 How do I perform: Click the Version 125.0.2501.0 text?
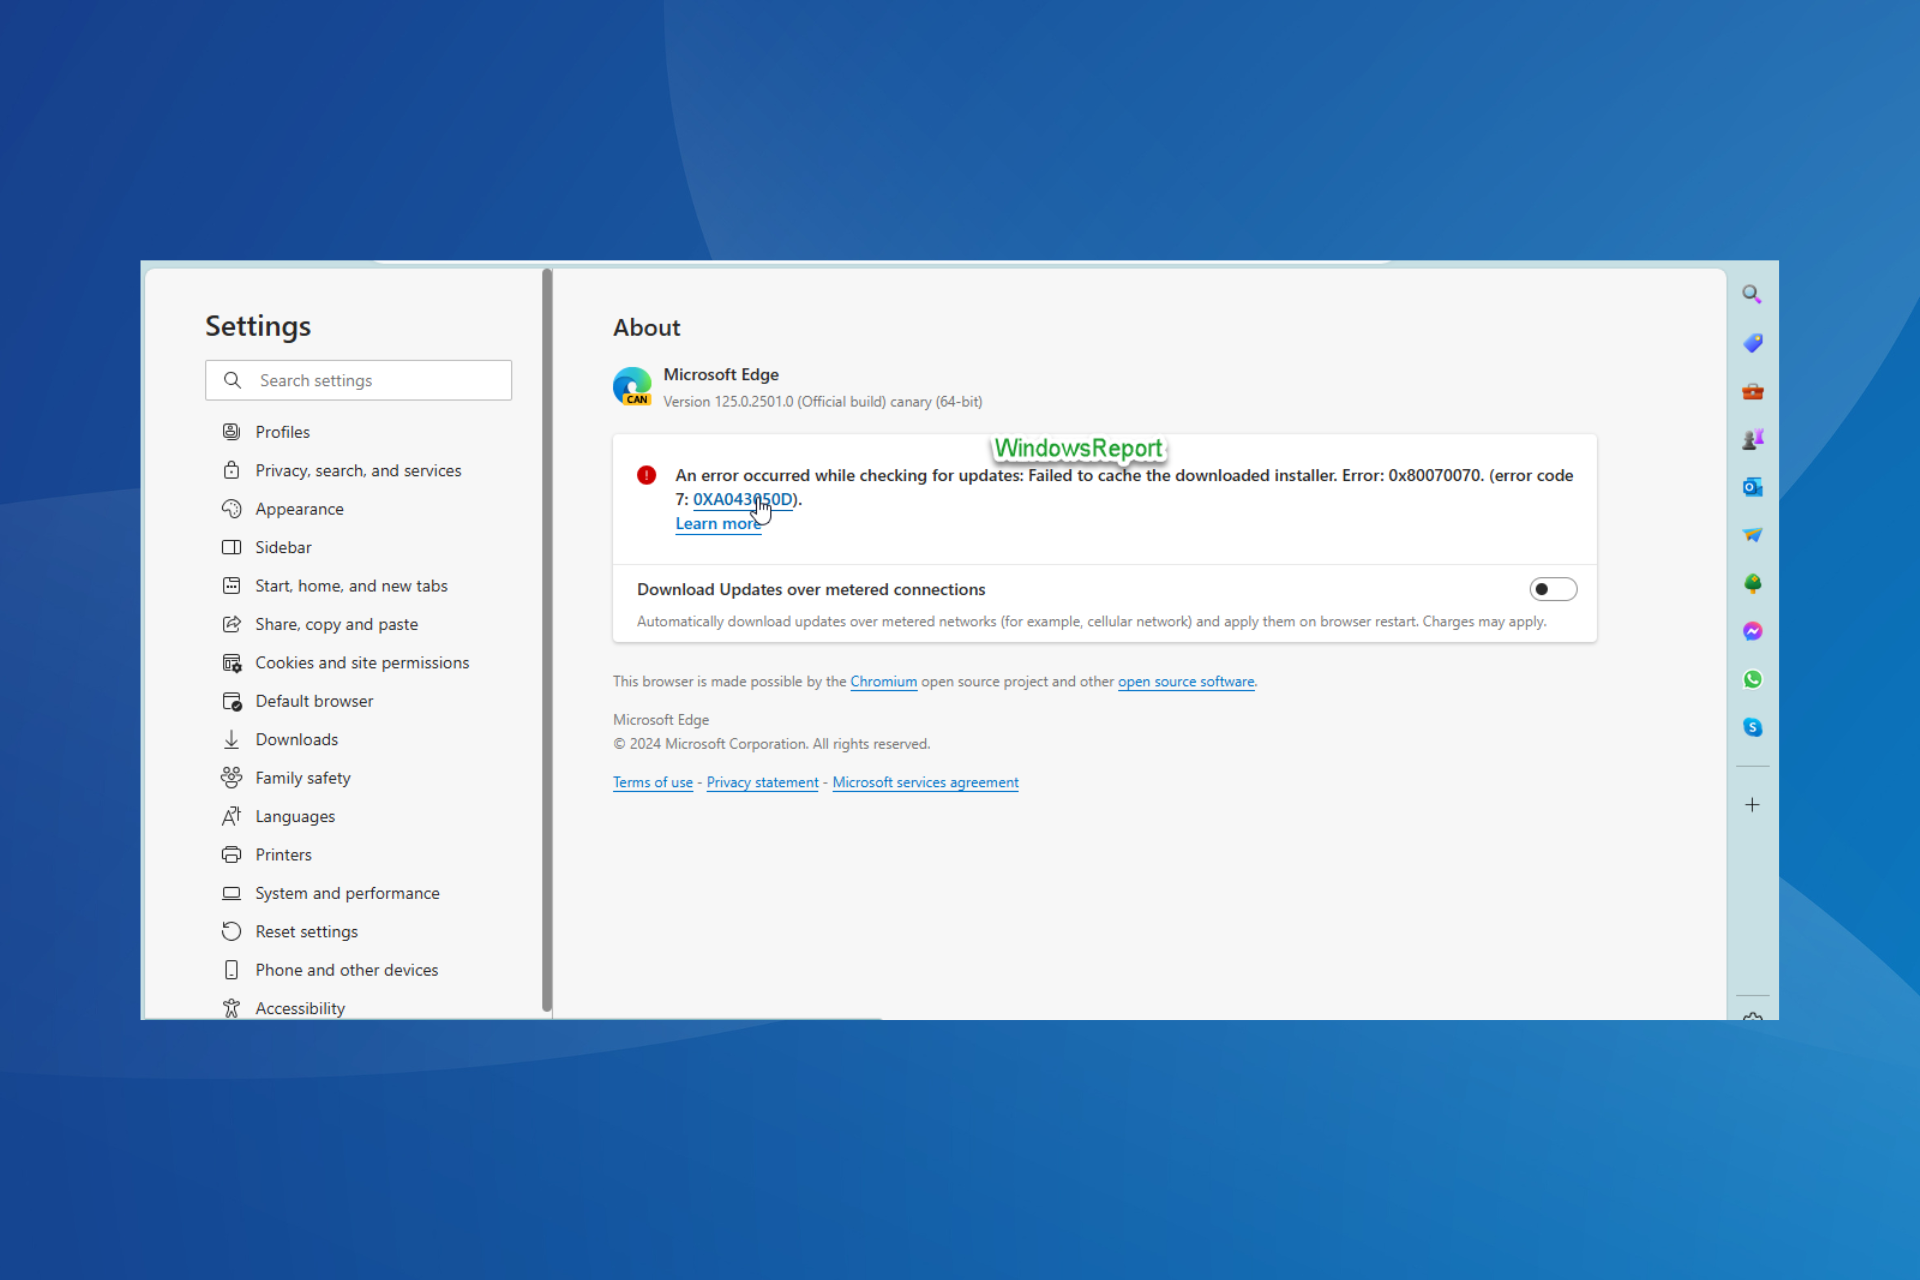click(x=822, y=402)
